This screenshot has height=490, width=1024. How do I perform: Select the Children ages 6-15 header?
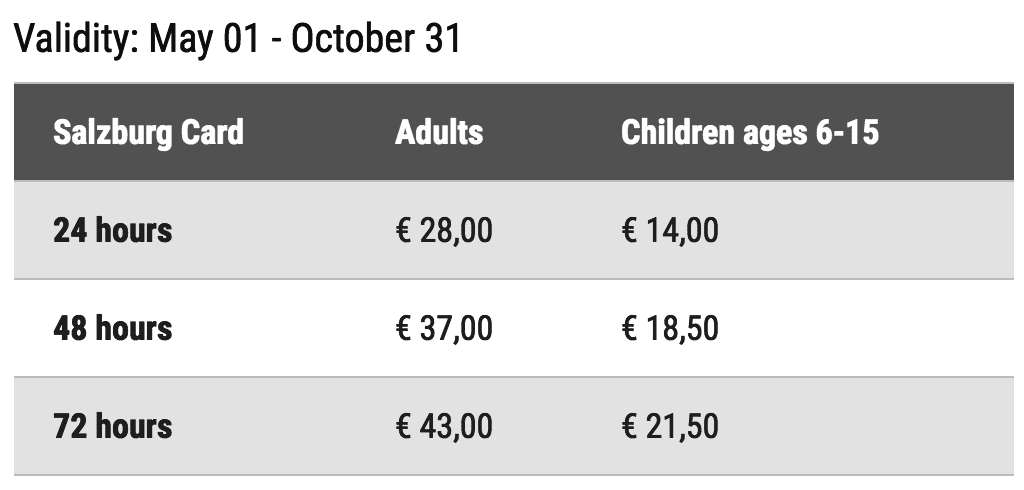750,133
